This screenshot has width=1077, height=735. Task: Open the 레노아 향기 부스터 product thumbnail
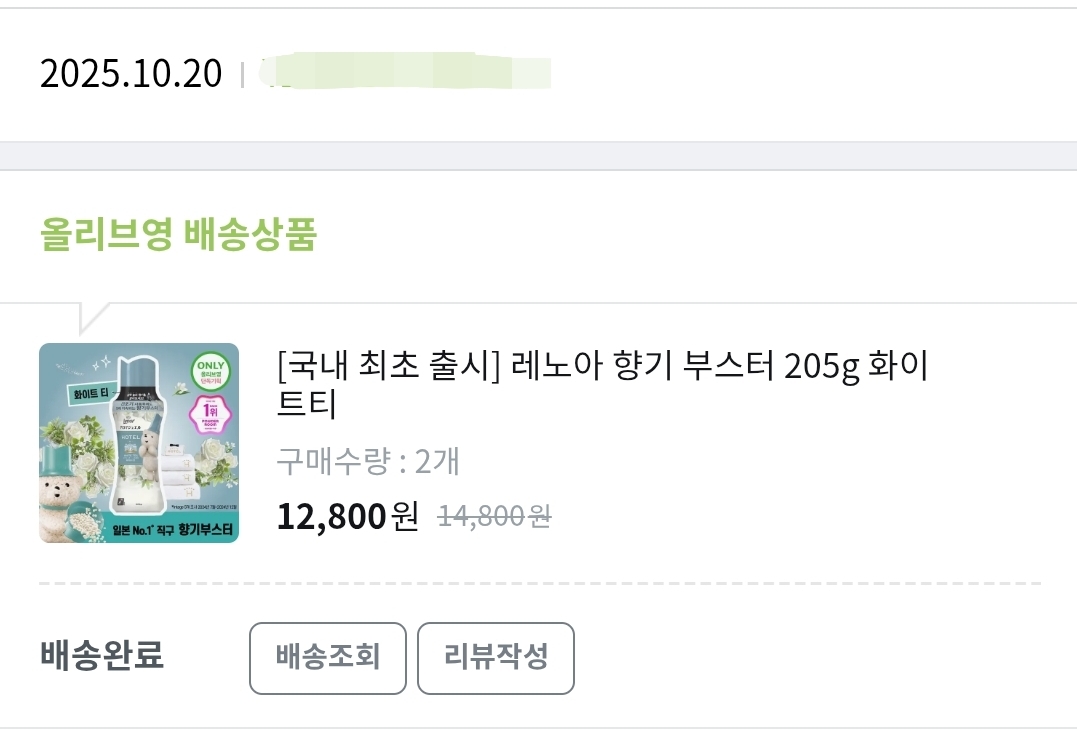tap(139, 443)
